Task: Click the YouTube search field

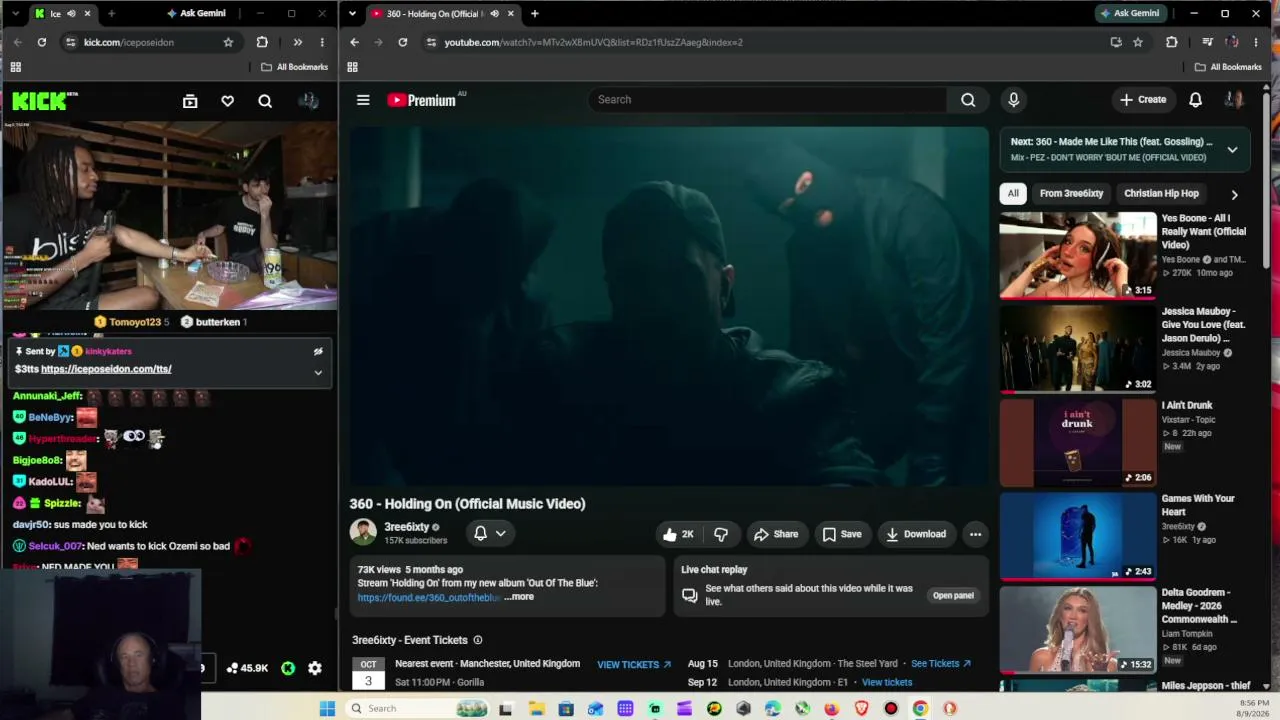Action: click(x=767, y=100)
